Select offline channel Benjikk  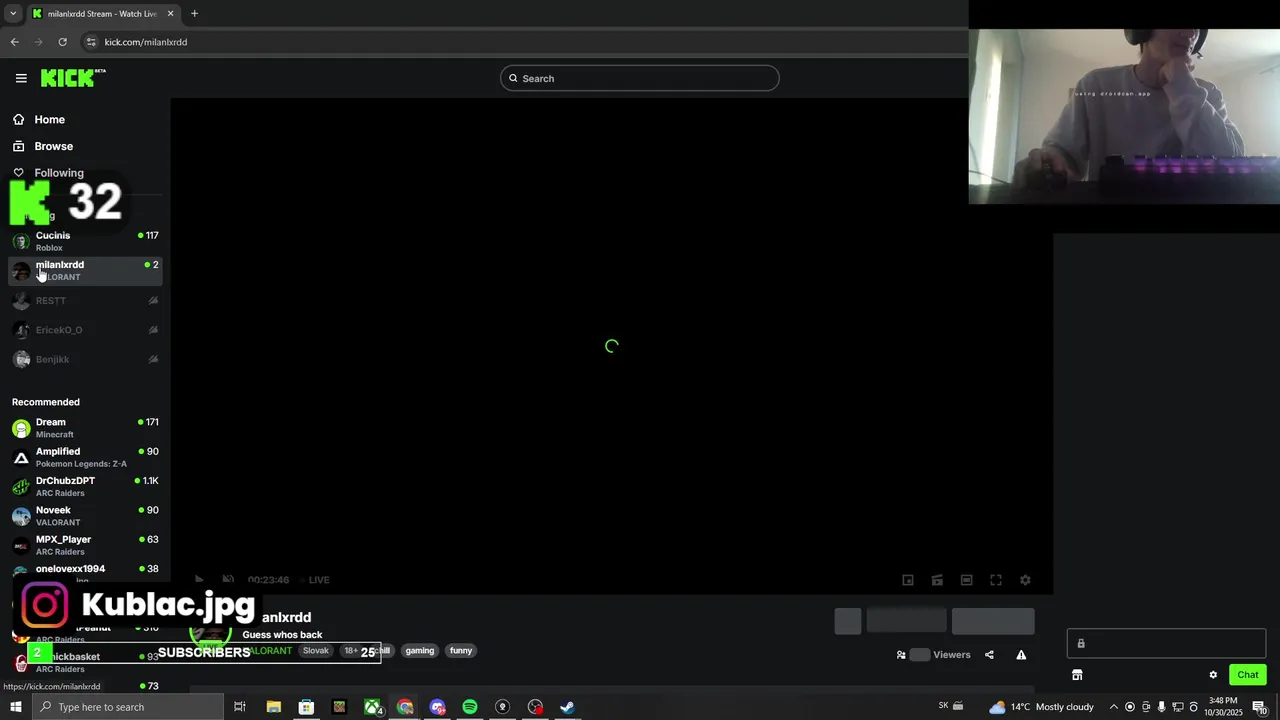pyautogui.click(x=85, y=359)
